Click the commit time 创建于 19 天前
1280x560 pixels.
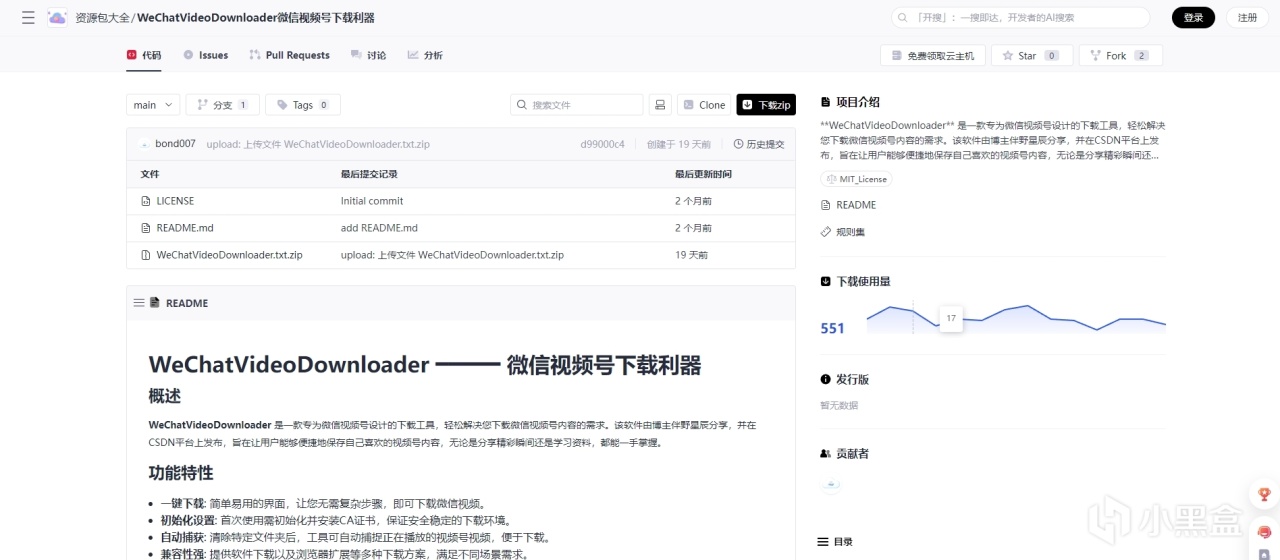(x=679, y=144)
